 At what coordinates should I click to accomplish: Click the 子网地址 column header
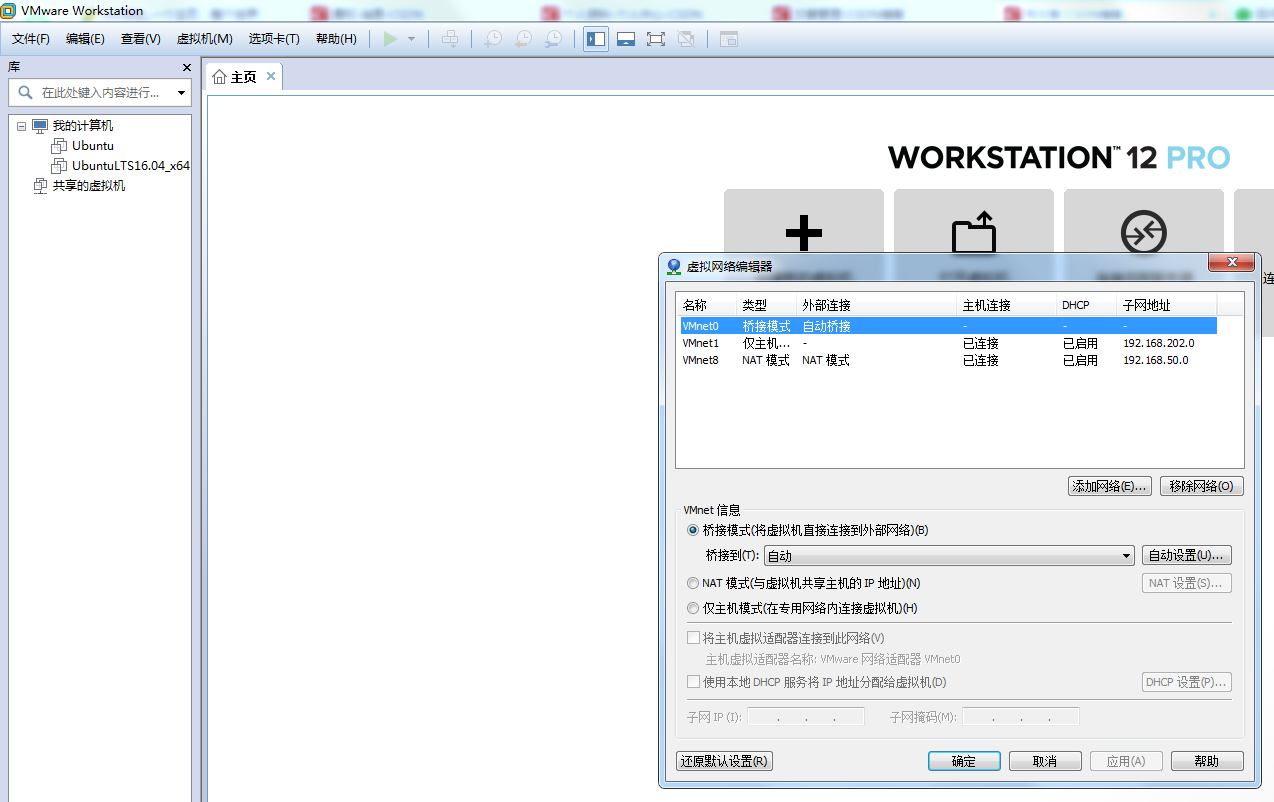pos(1167,305)
